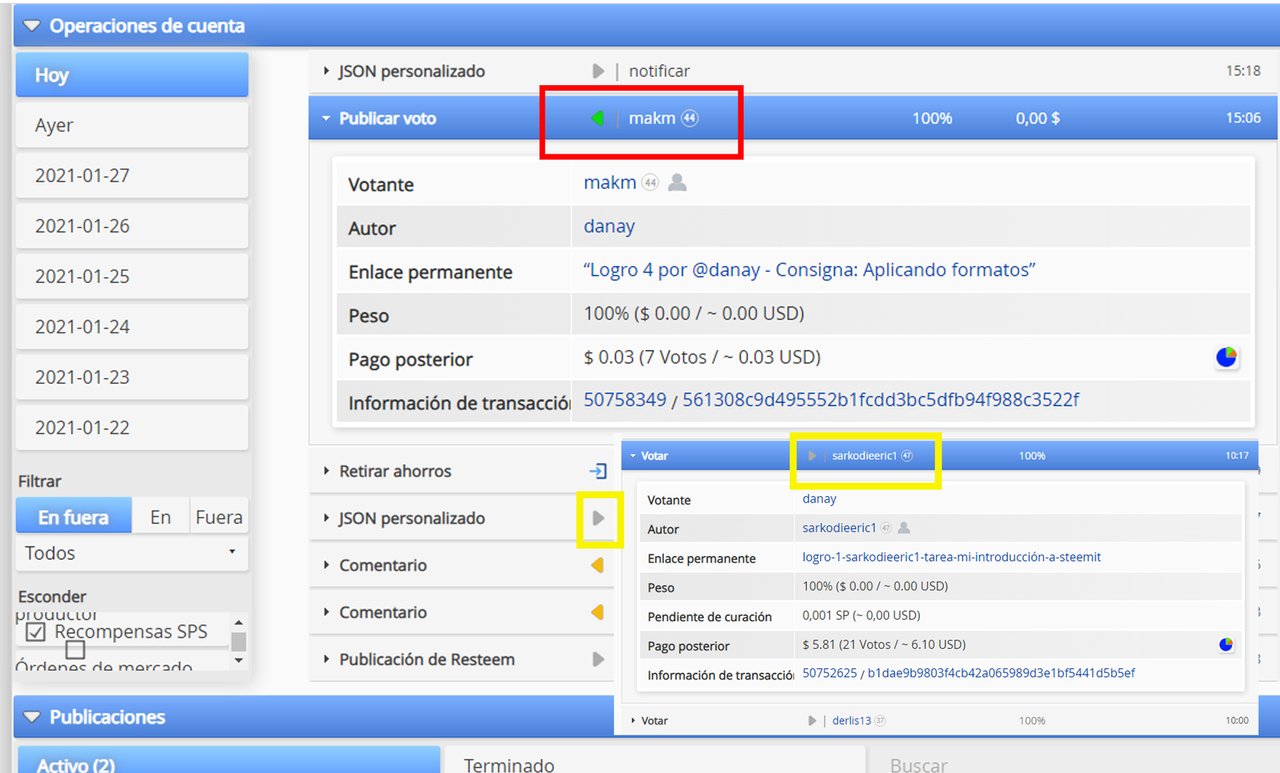This screenshot has width=1280, height=773.
Task: Click reputation badge 47 in Votar header row
Action: pos(907,456)
